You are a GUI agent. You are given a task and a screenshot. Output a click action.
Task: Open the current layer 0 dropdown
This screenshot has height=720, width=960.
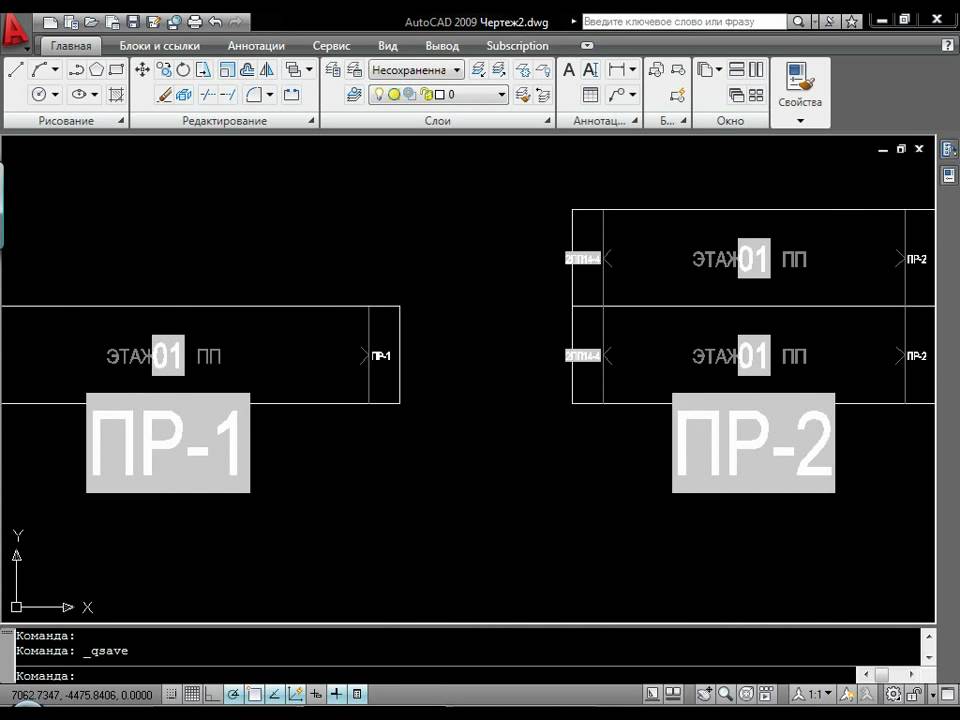pyautogui.click(x=438, y=94)
